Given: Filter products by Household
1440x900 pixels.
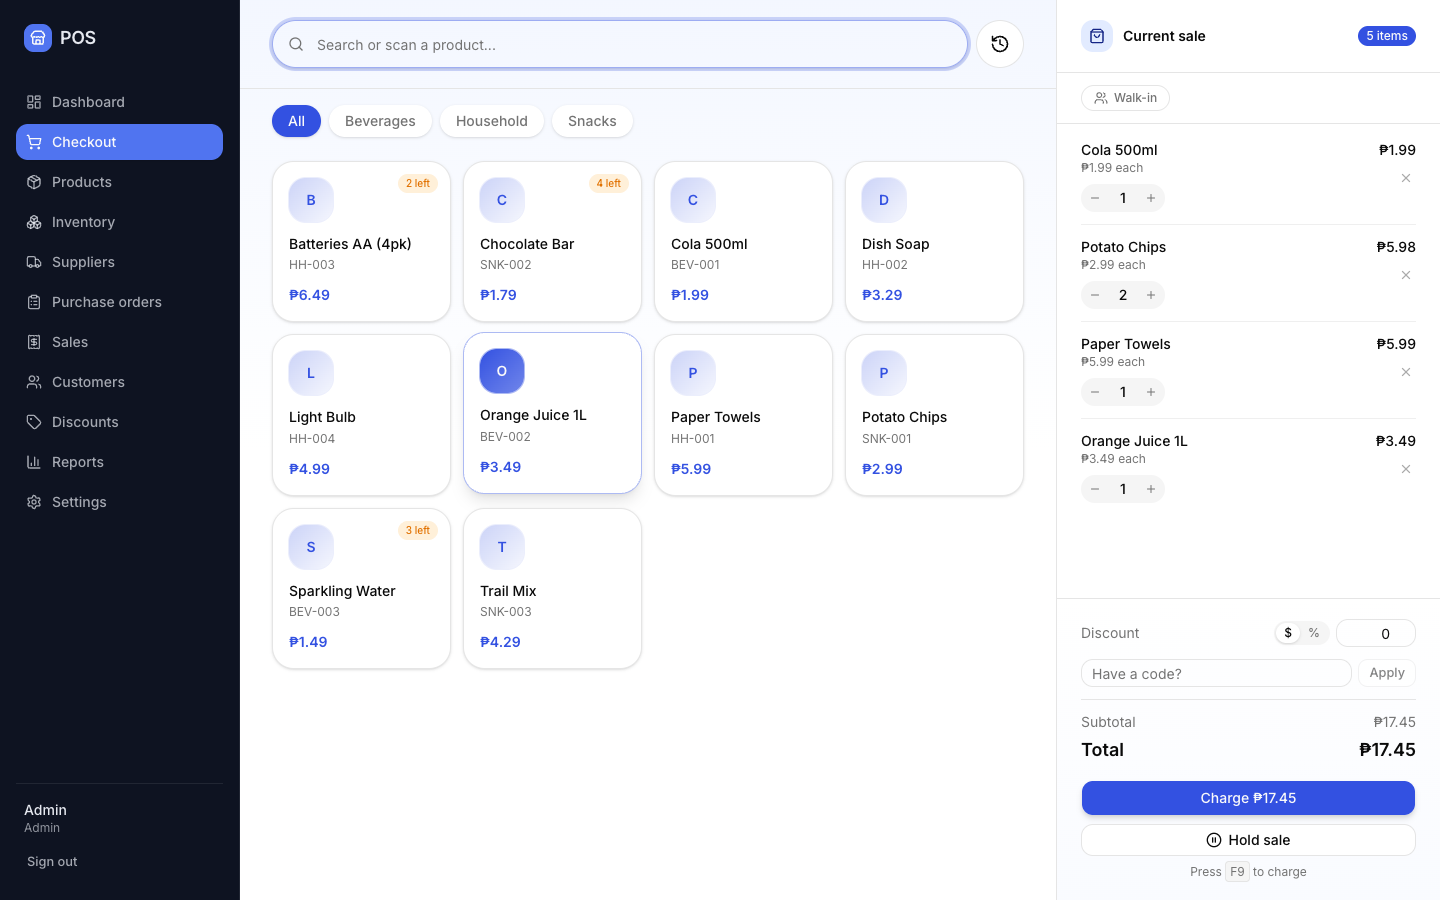Looking at the screenshot, I should [x=492, y=121].
